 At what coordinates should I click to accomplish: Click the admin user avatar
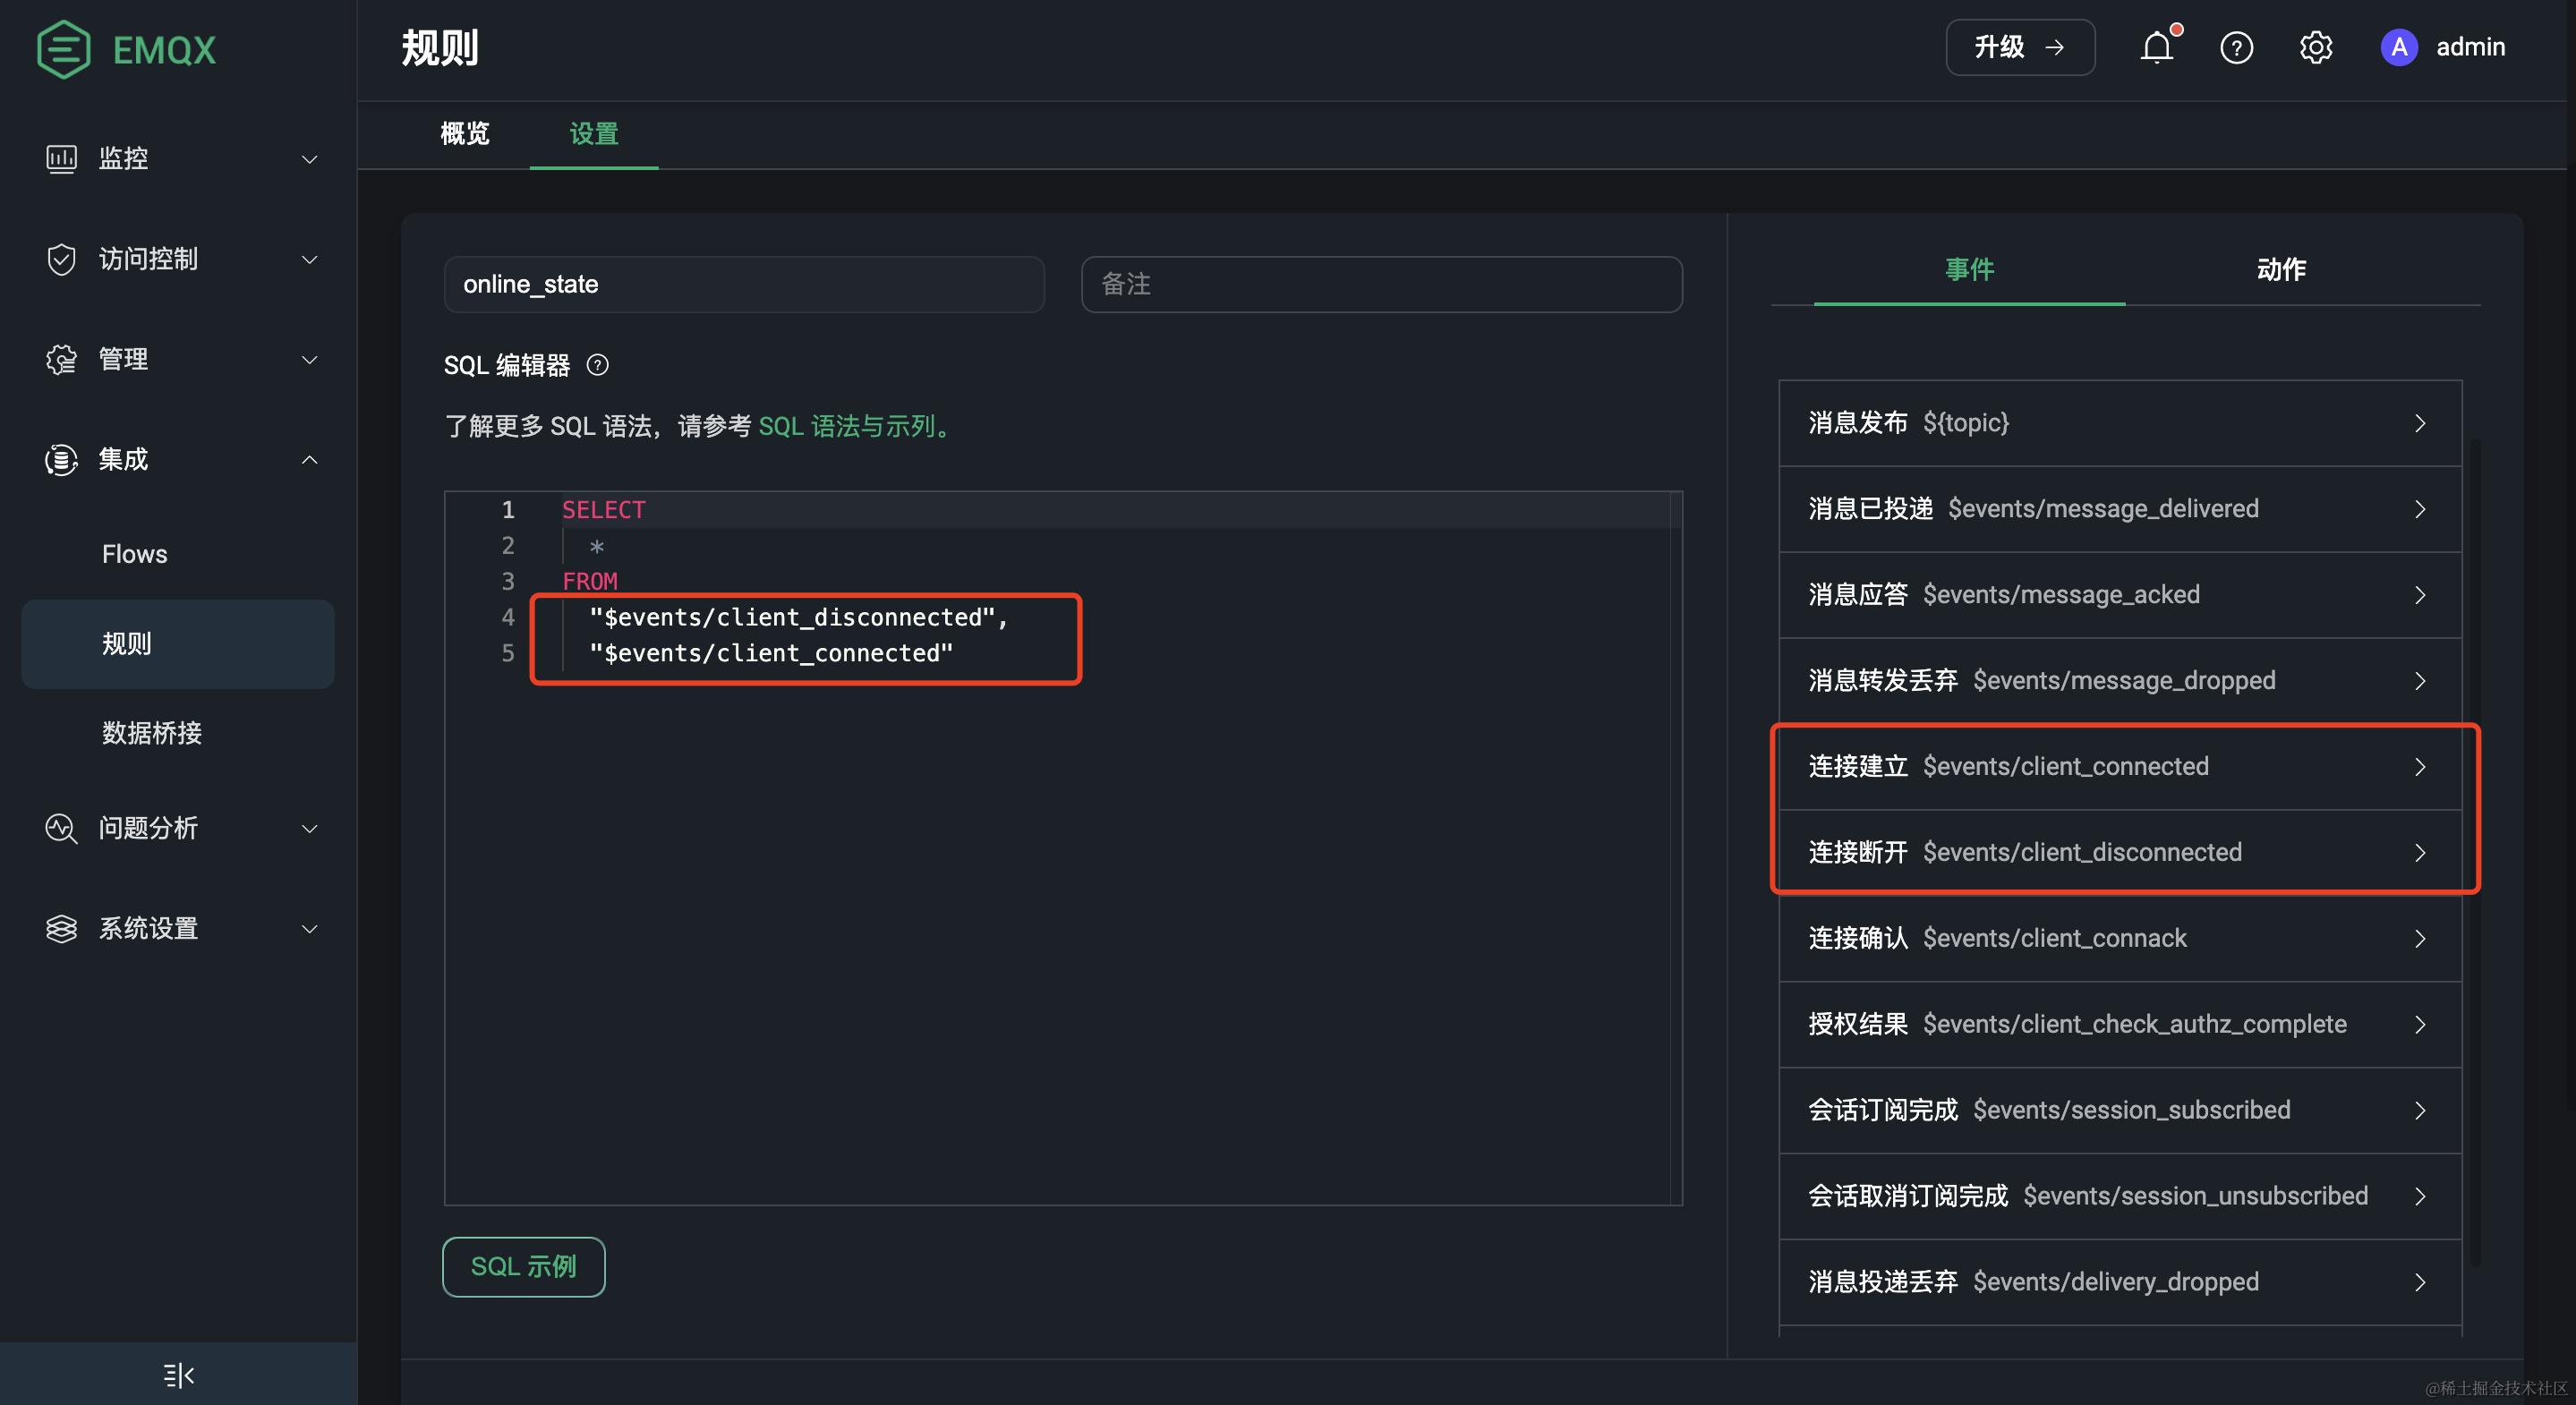tap(2398, 47)
